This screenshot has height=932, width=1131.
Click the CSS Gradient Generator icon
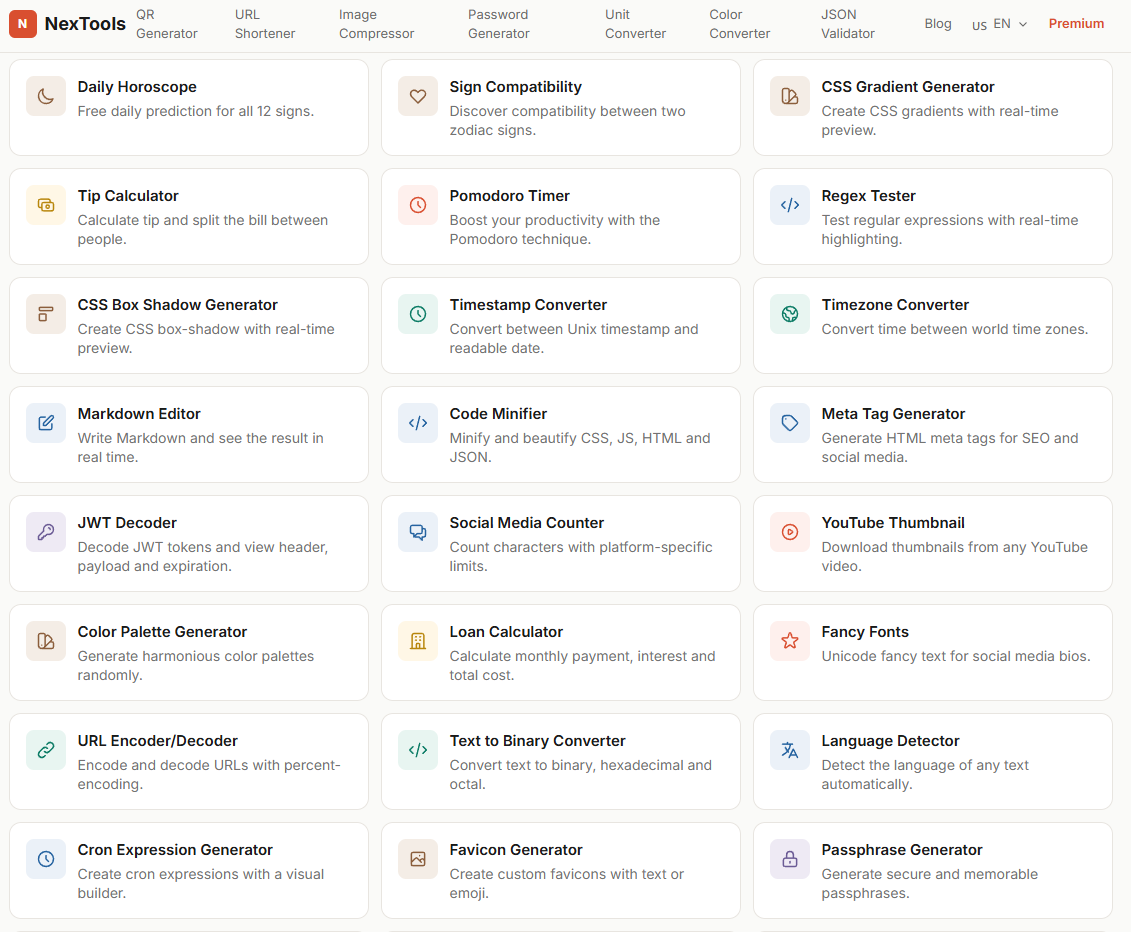pyautogui.click(x=789, y=96)
